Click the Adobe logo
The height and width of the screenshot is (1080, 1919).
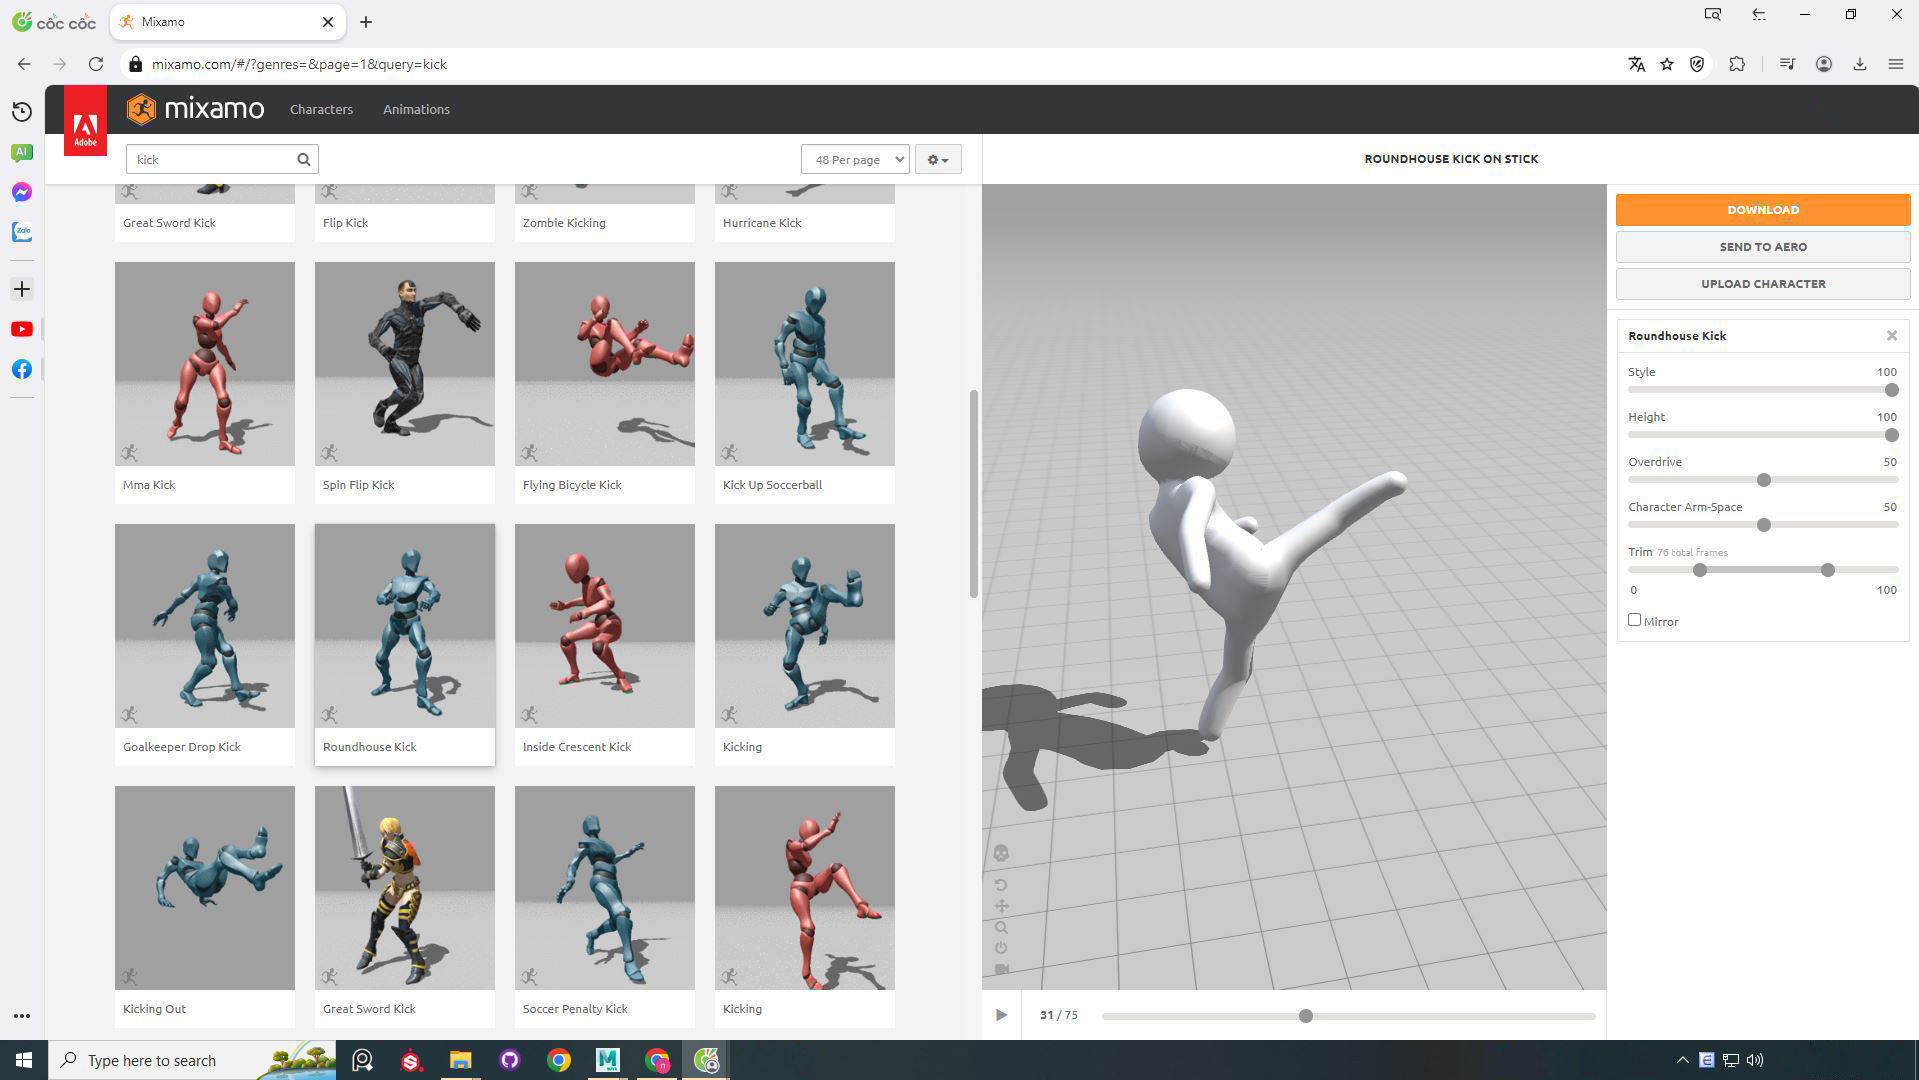click(x=86, y=121)
